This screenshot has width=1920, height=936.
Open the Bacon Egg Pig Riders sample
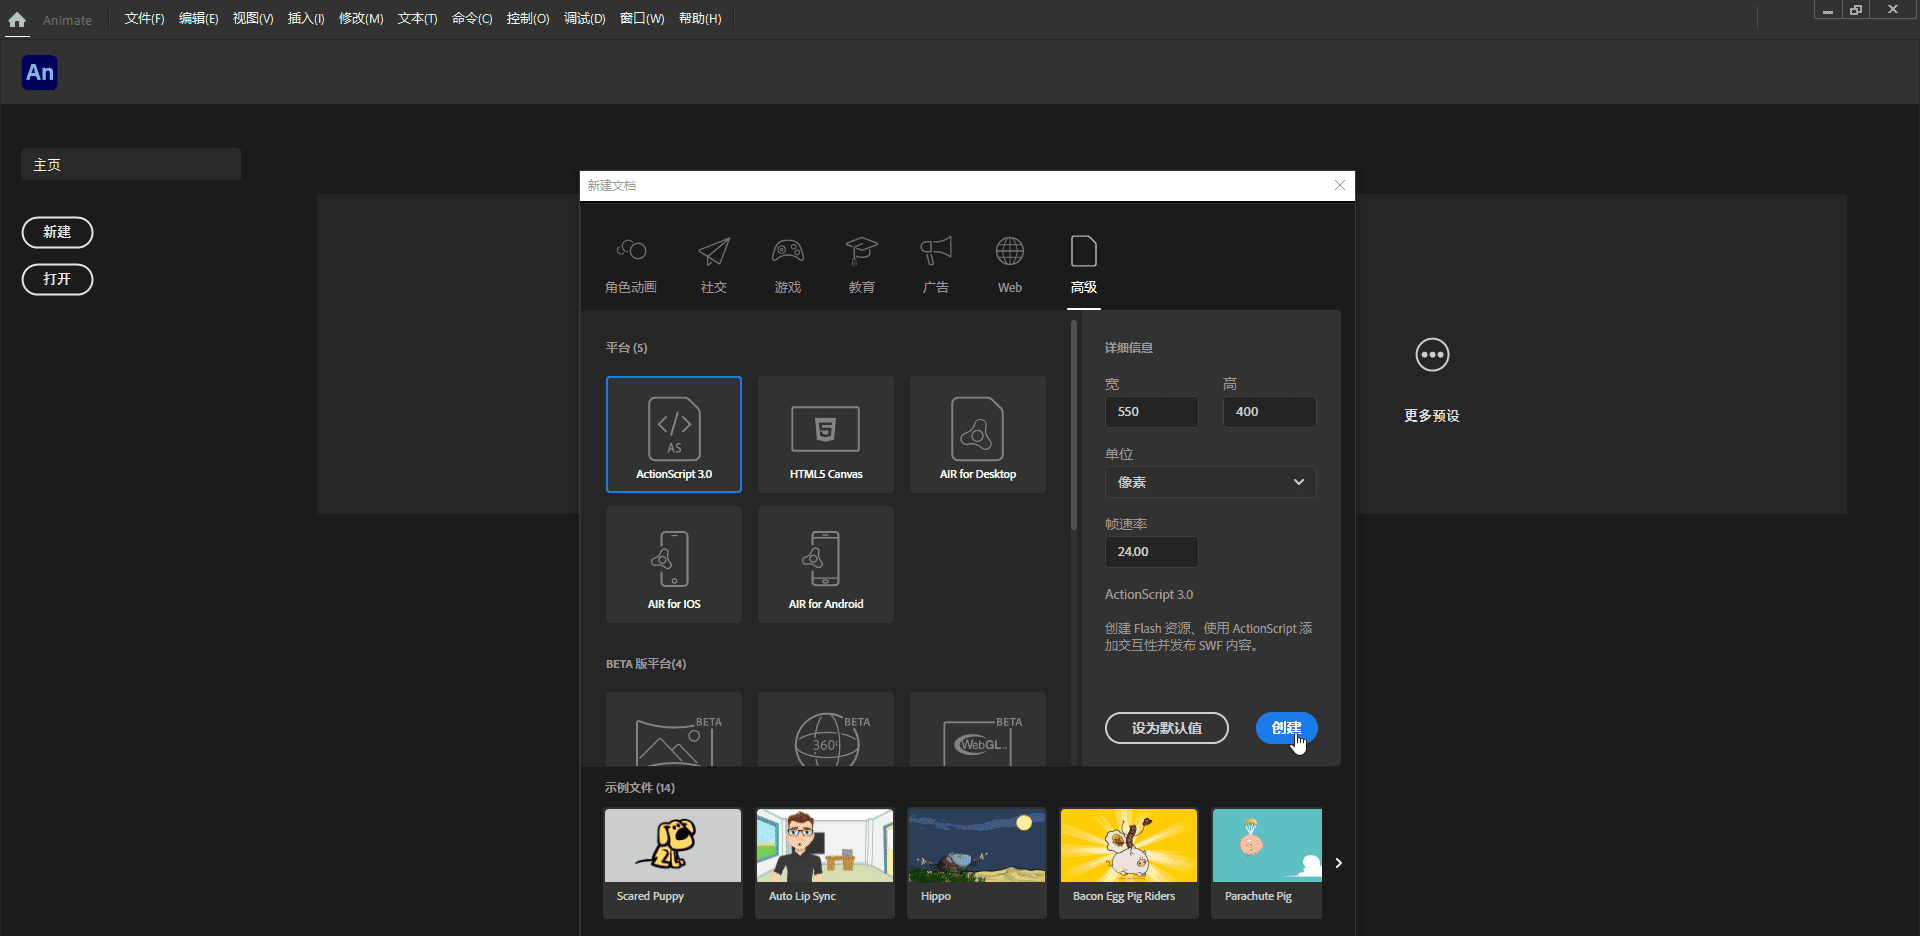pyautogui.click(x=1129, y=863)
